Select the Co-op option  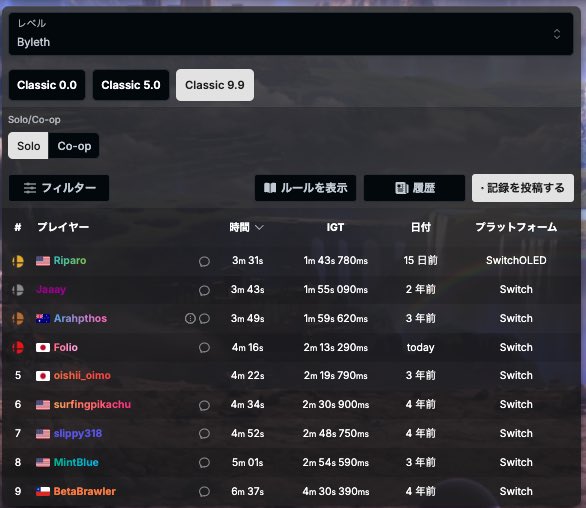(x=74, y=146)
